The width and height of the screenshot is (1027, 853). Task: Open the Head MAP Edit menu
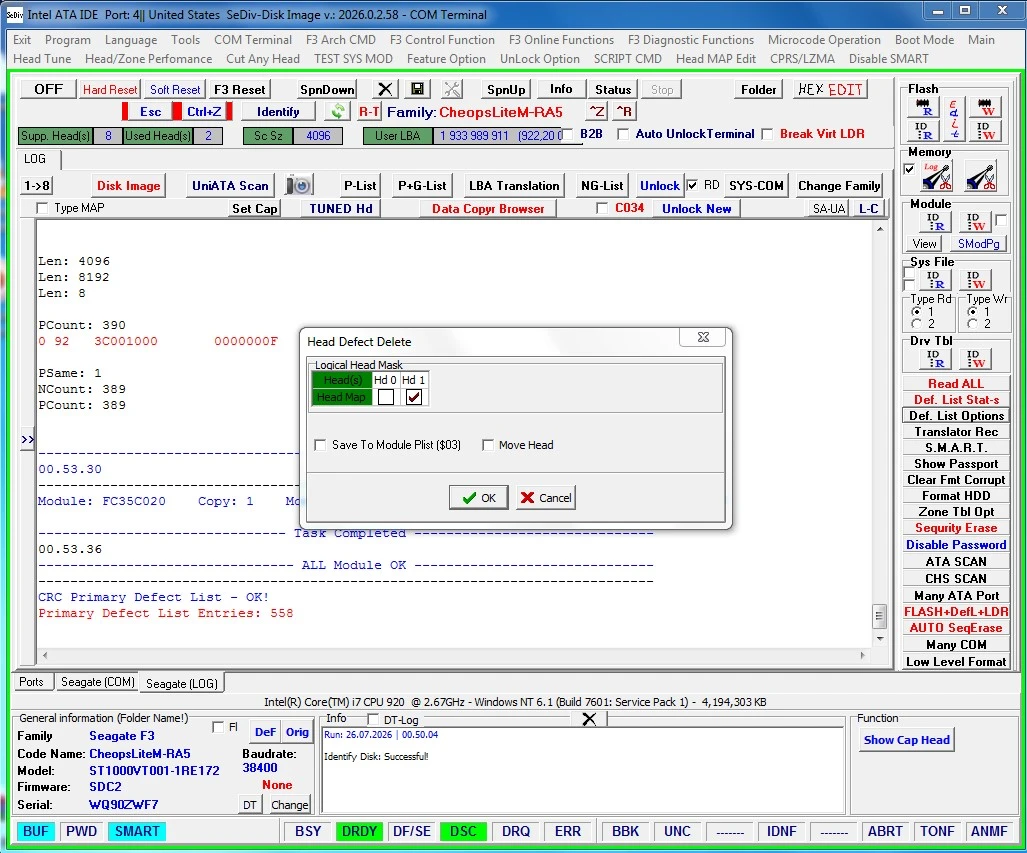(x=715, y=59)
